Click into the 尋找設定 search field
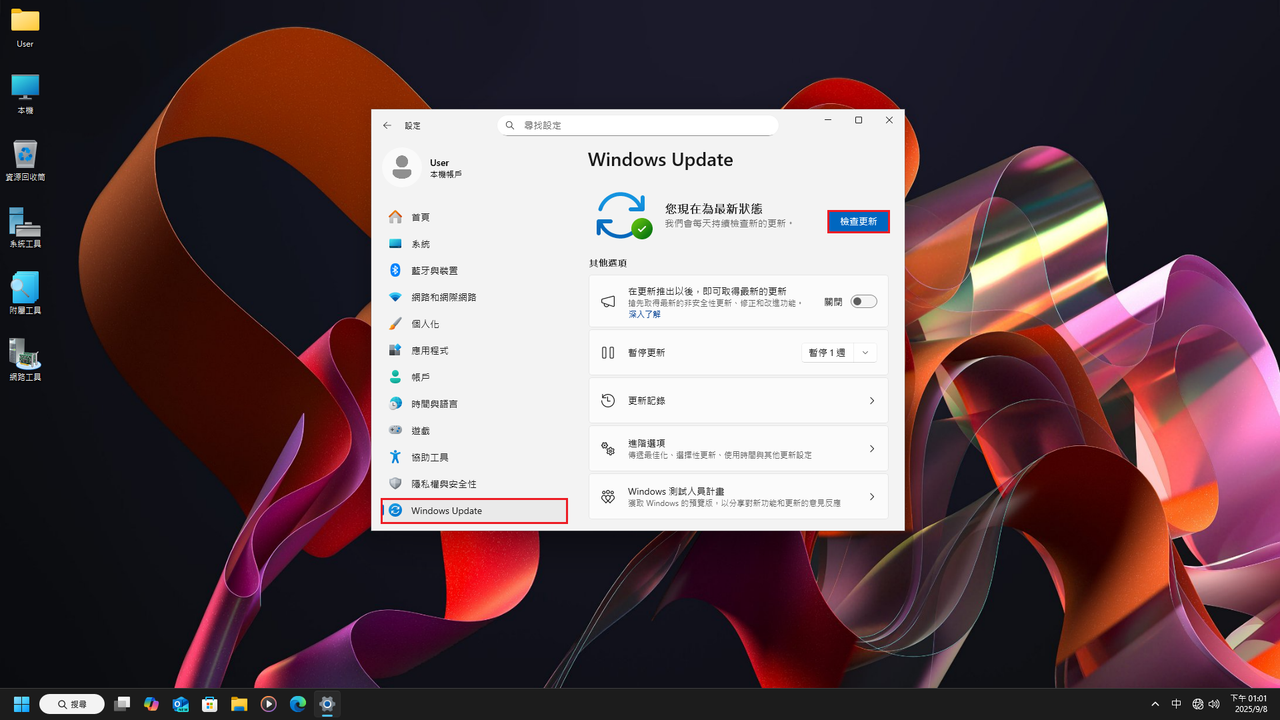1280x720 pixels. (x=638, y=125)
